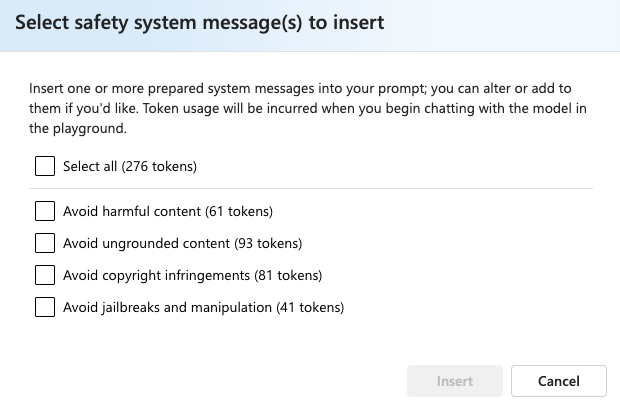
Task: Toggle the Avoid copyright infringements checkbox
Action: pyautogui.click(x=45, y=275)
